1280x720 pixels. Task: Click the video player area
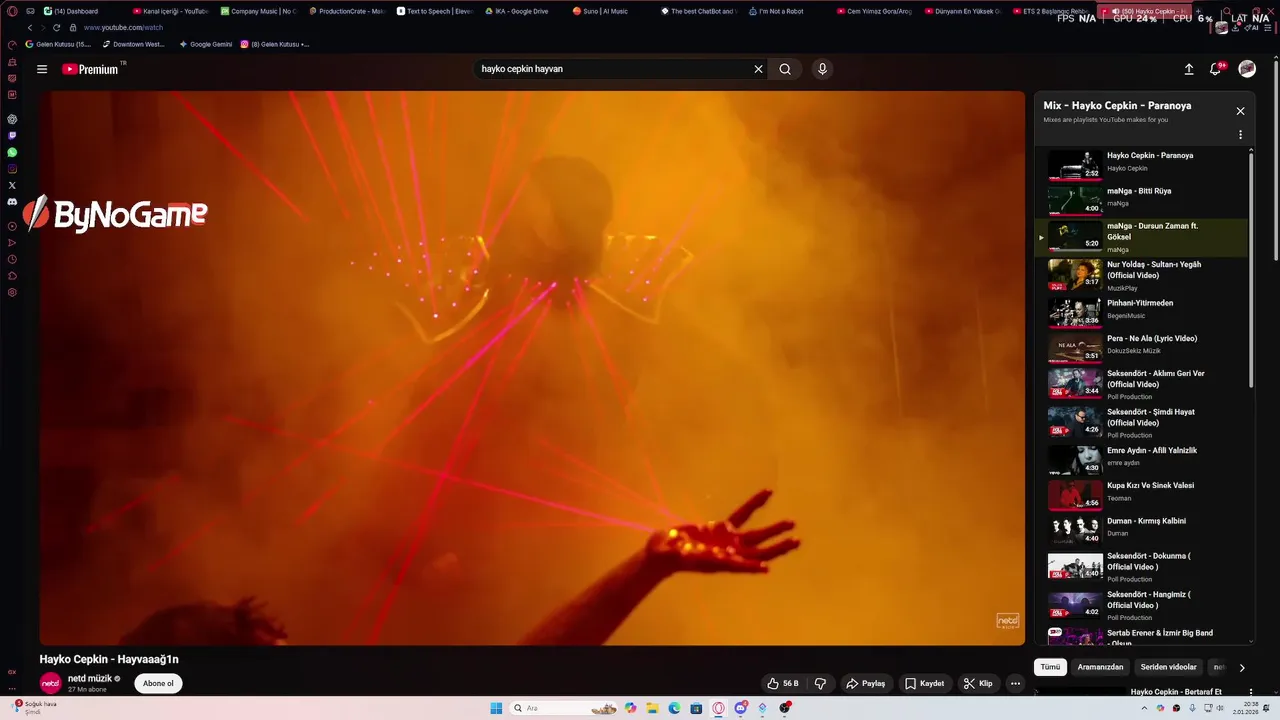(532, 368)
